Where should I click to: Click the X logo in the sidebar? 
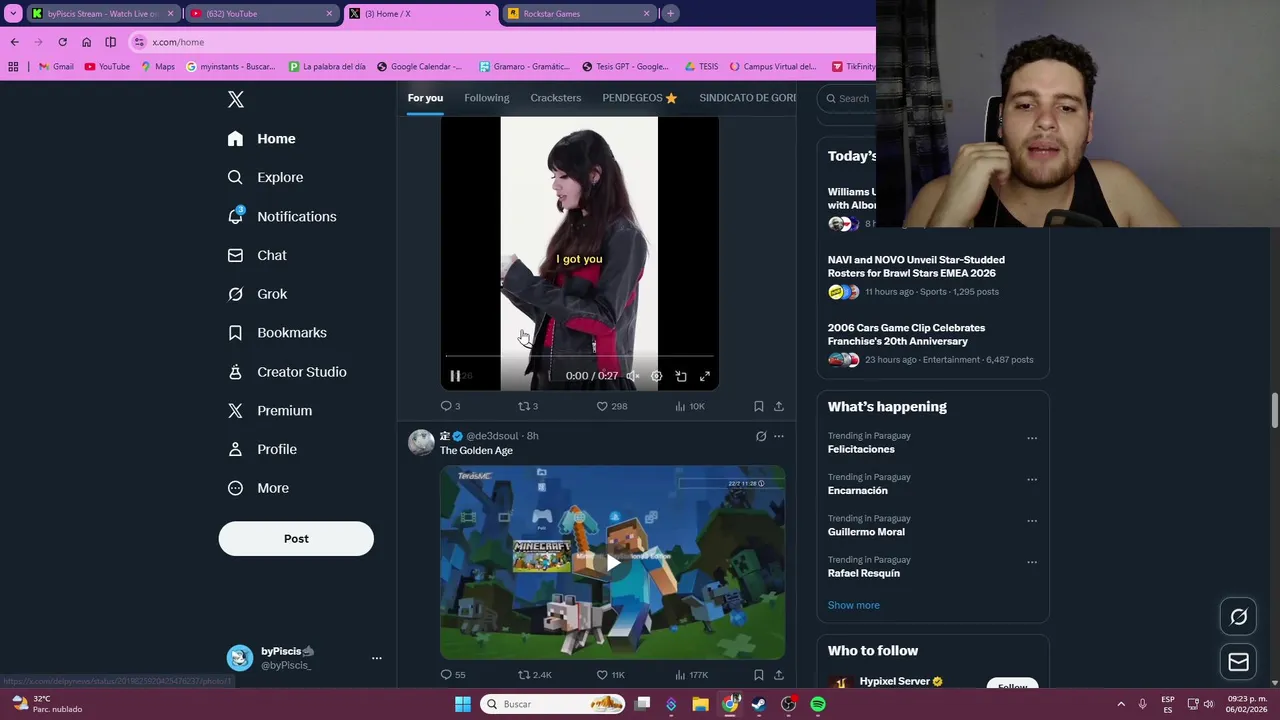click(x=236, y=99)
